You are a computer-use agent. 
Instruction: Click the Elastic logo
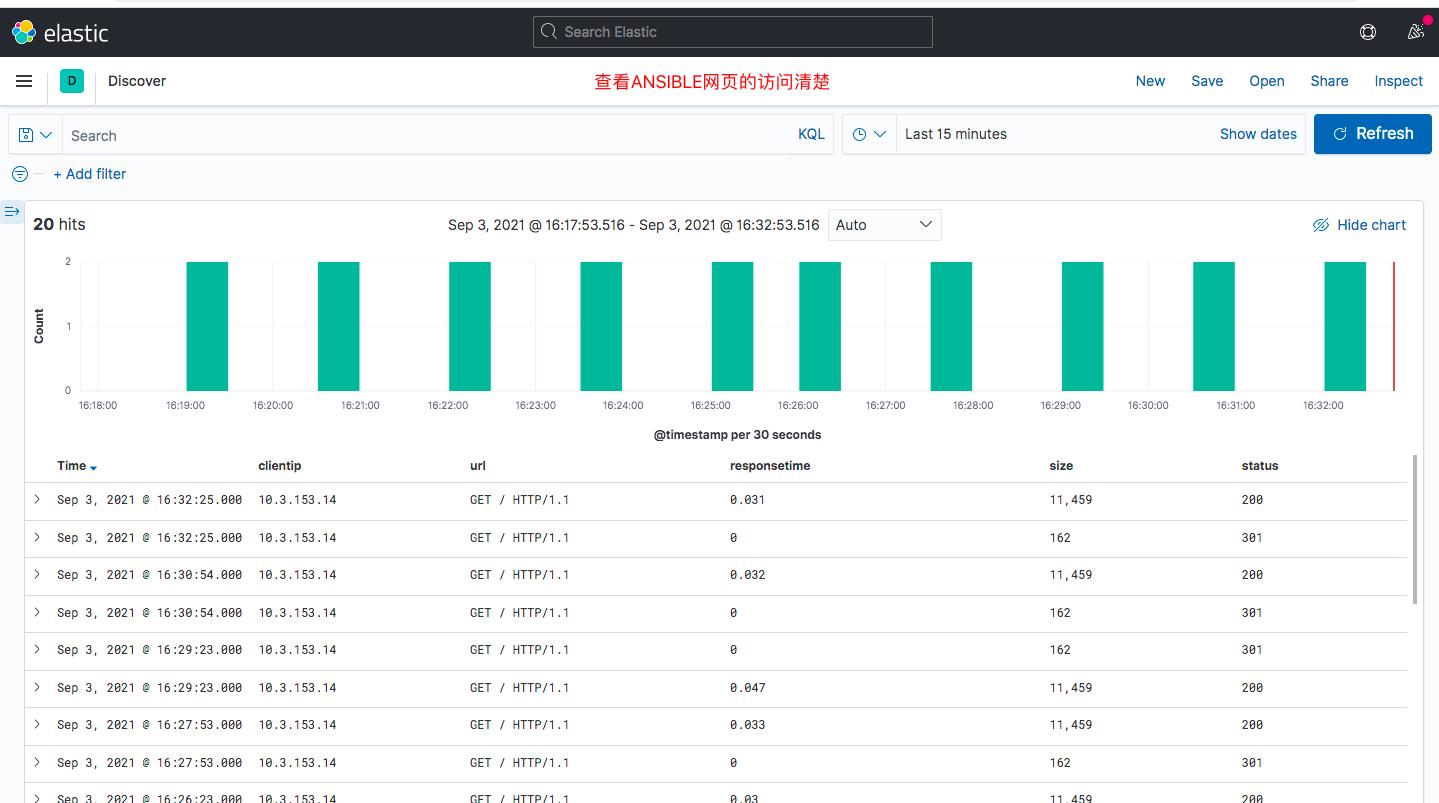click(59, 32)
